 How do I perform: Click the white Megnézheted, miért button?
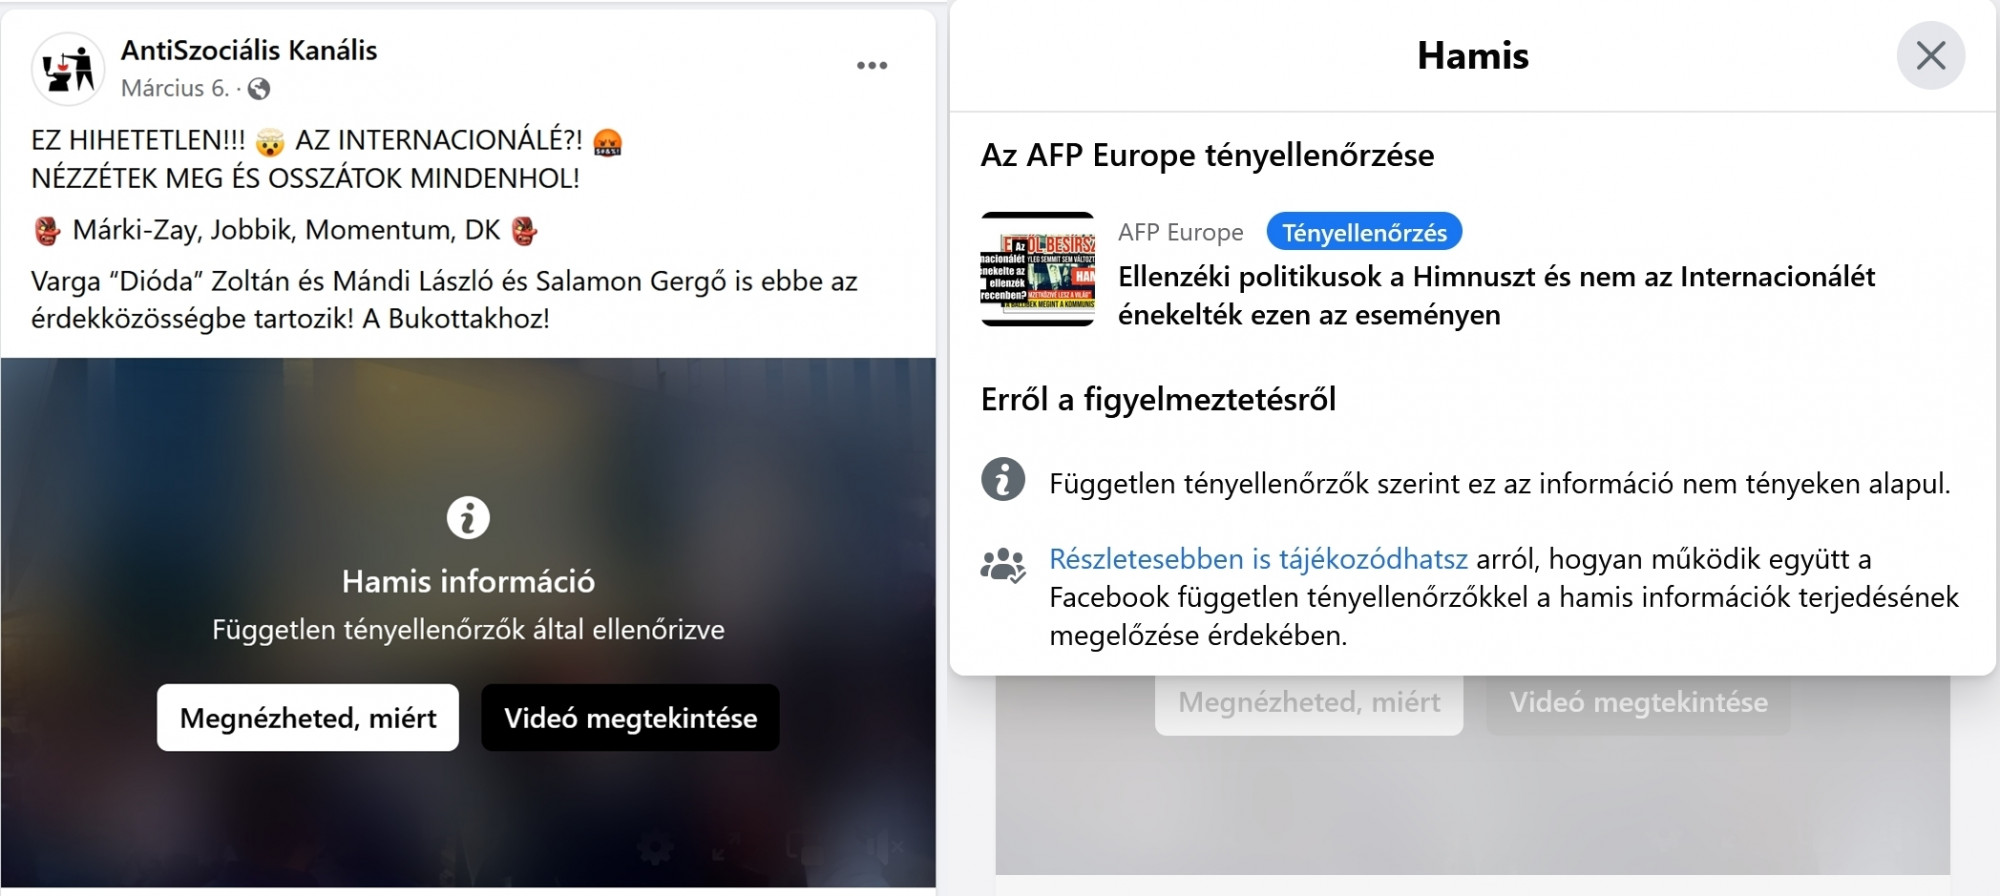pos(308,718)
